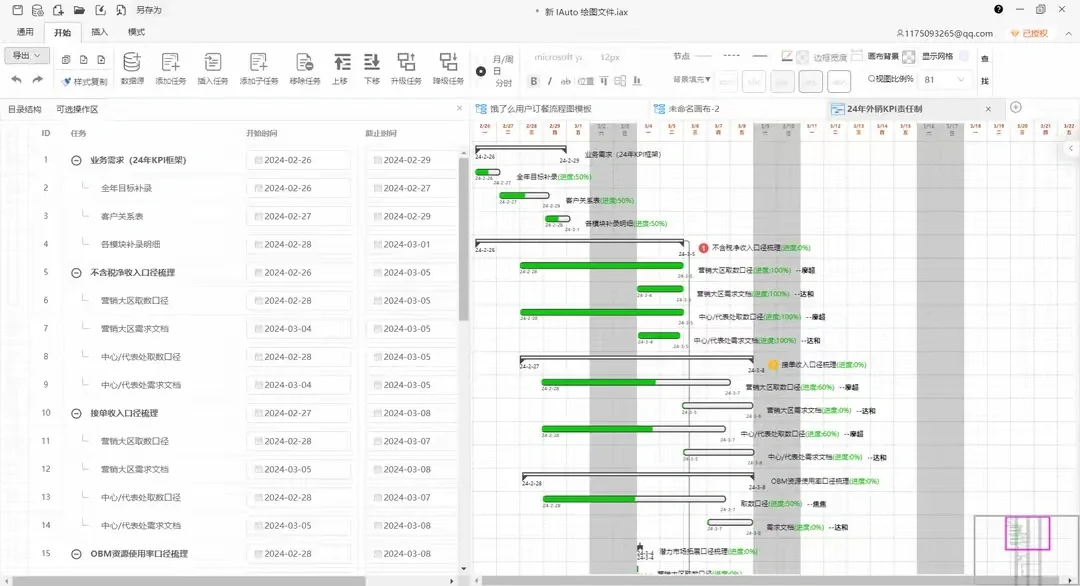This screenshot has width=1080, height=586.
Task: Open the 画布背景 canvas background swatch
Action: point(908,56)
